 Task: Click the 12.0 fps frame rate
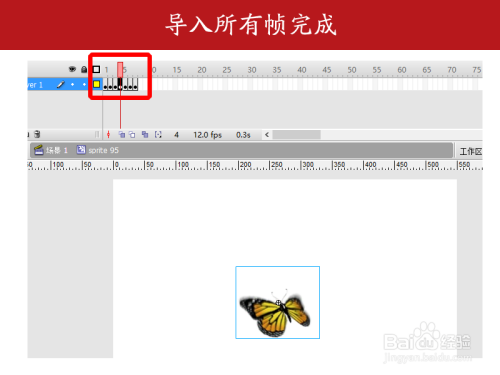[207, 135]
